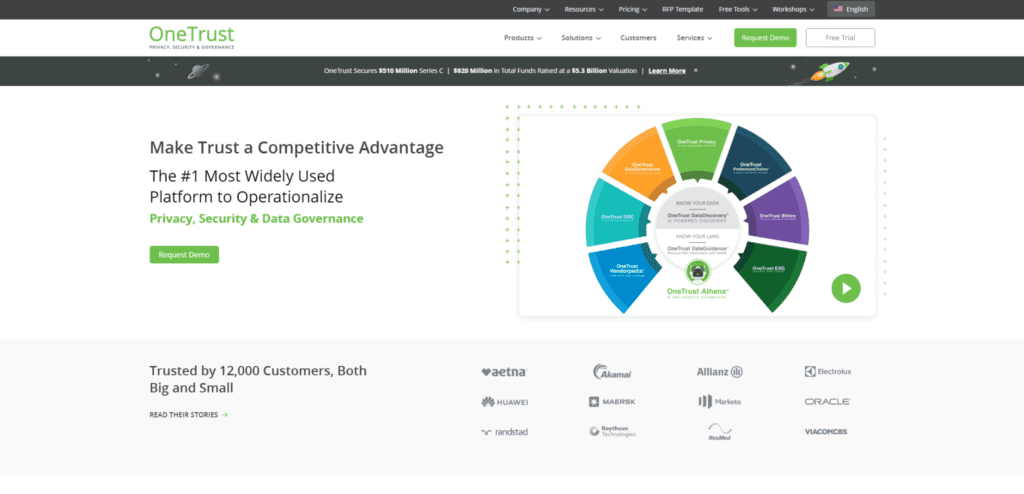Select the OneTrust PreferenceChoice segment
Viewport: 1024px width, 494px height.
pyautogui.click(x=754, y=163)
